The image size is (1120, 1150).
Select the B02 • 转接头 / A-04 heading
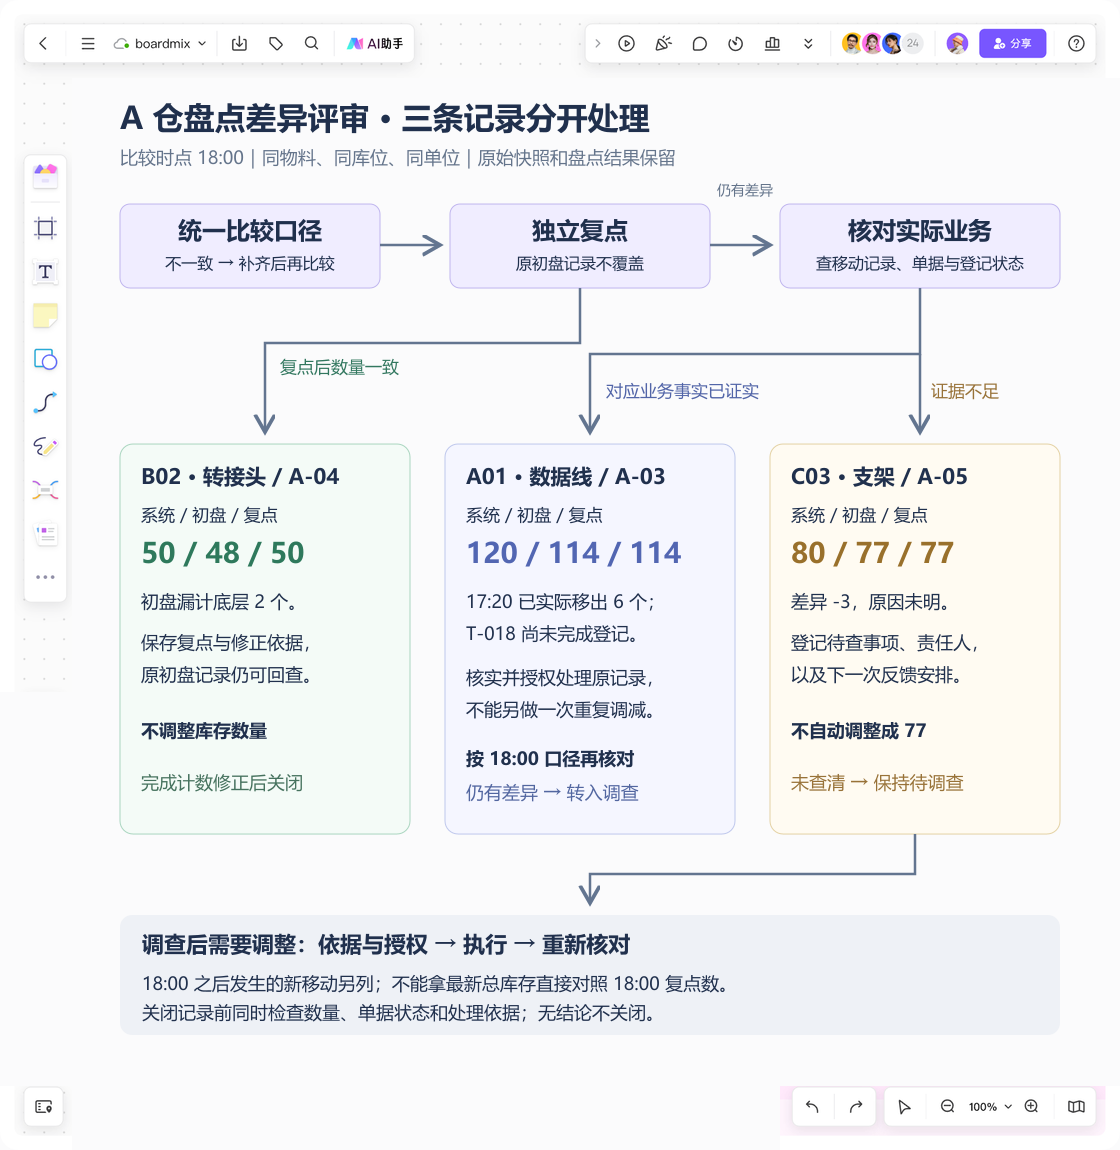coord(240,477)
